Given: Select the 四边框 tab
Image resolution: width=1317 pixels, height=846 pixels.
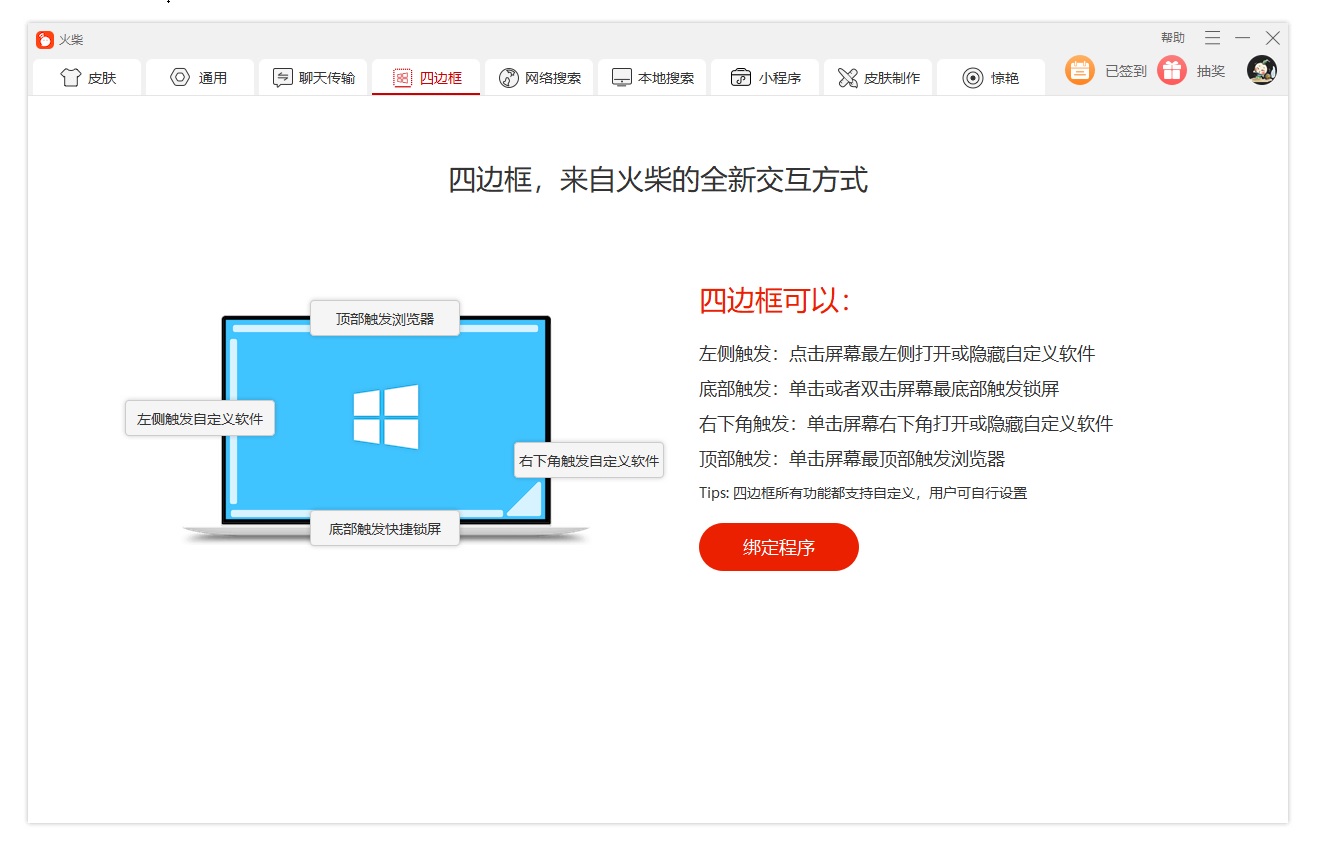Looking at the screenshot, I should click(x=425, y=76).
